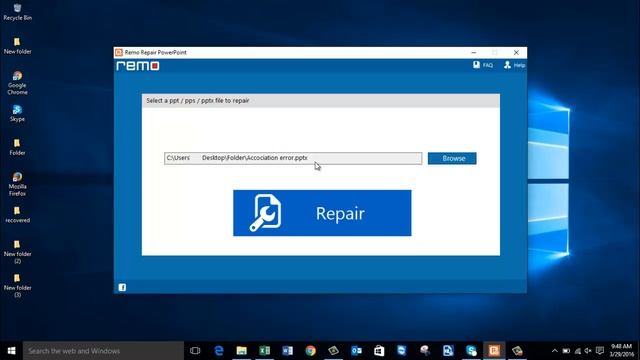Open Outlook from the taskbar
The height and width of the screenshot is (360, 640).
point(356,351)
